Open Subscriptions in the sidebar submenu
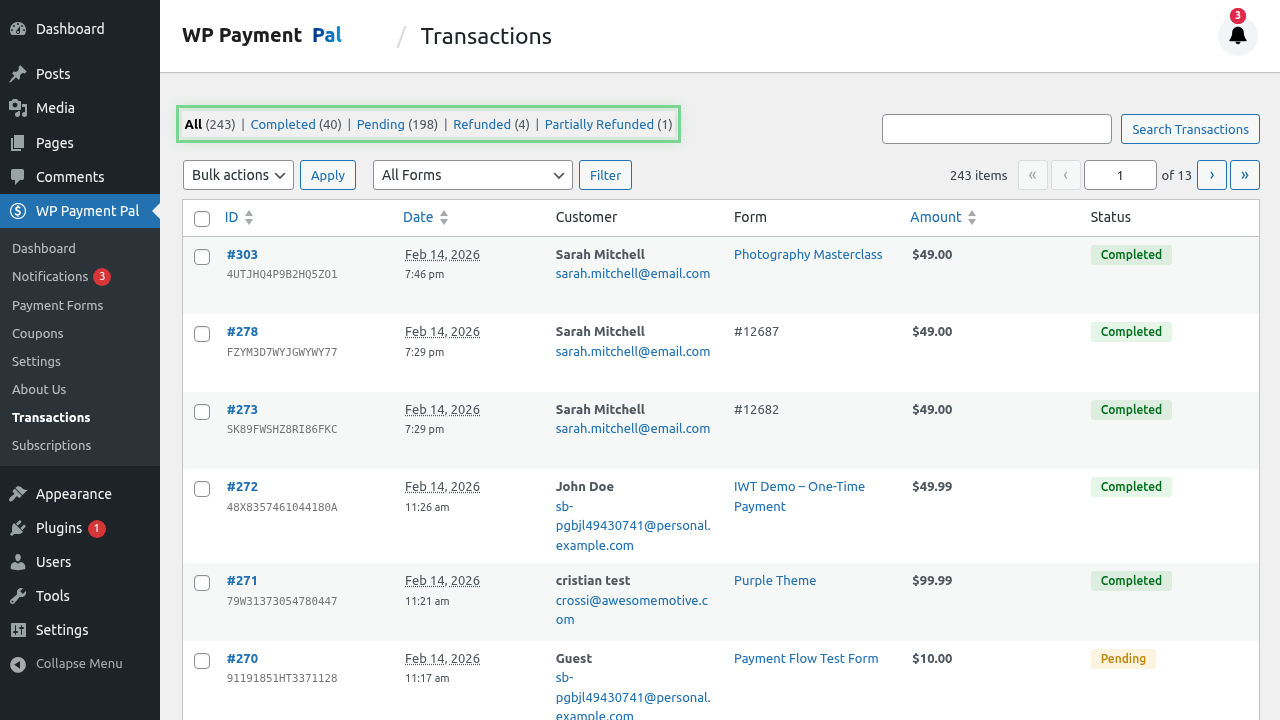1280x720 pixels. click(x=51, y=445)
